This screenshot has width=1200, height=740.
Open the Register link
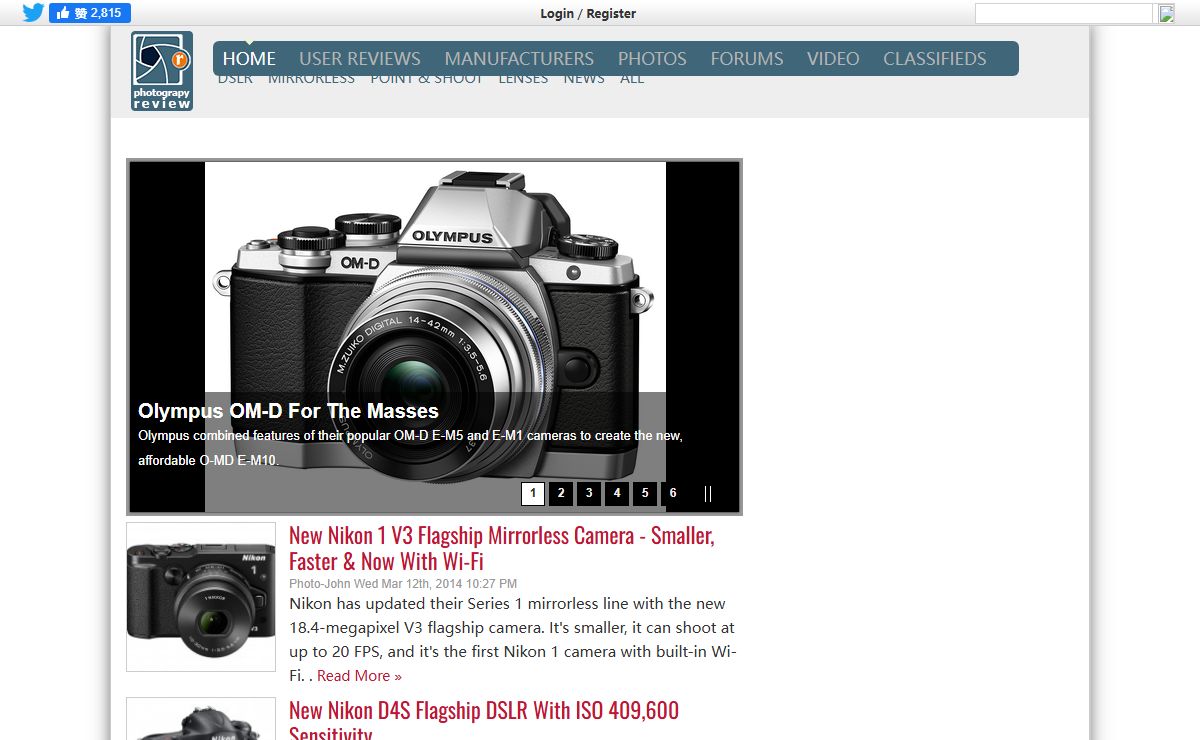pyautogui.click(x=611, y=13)
